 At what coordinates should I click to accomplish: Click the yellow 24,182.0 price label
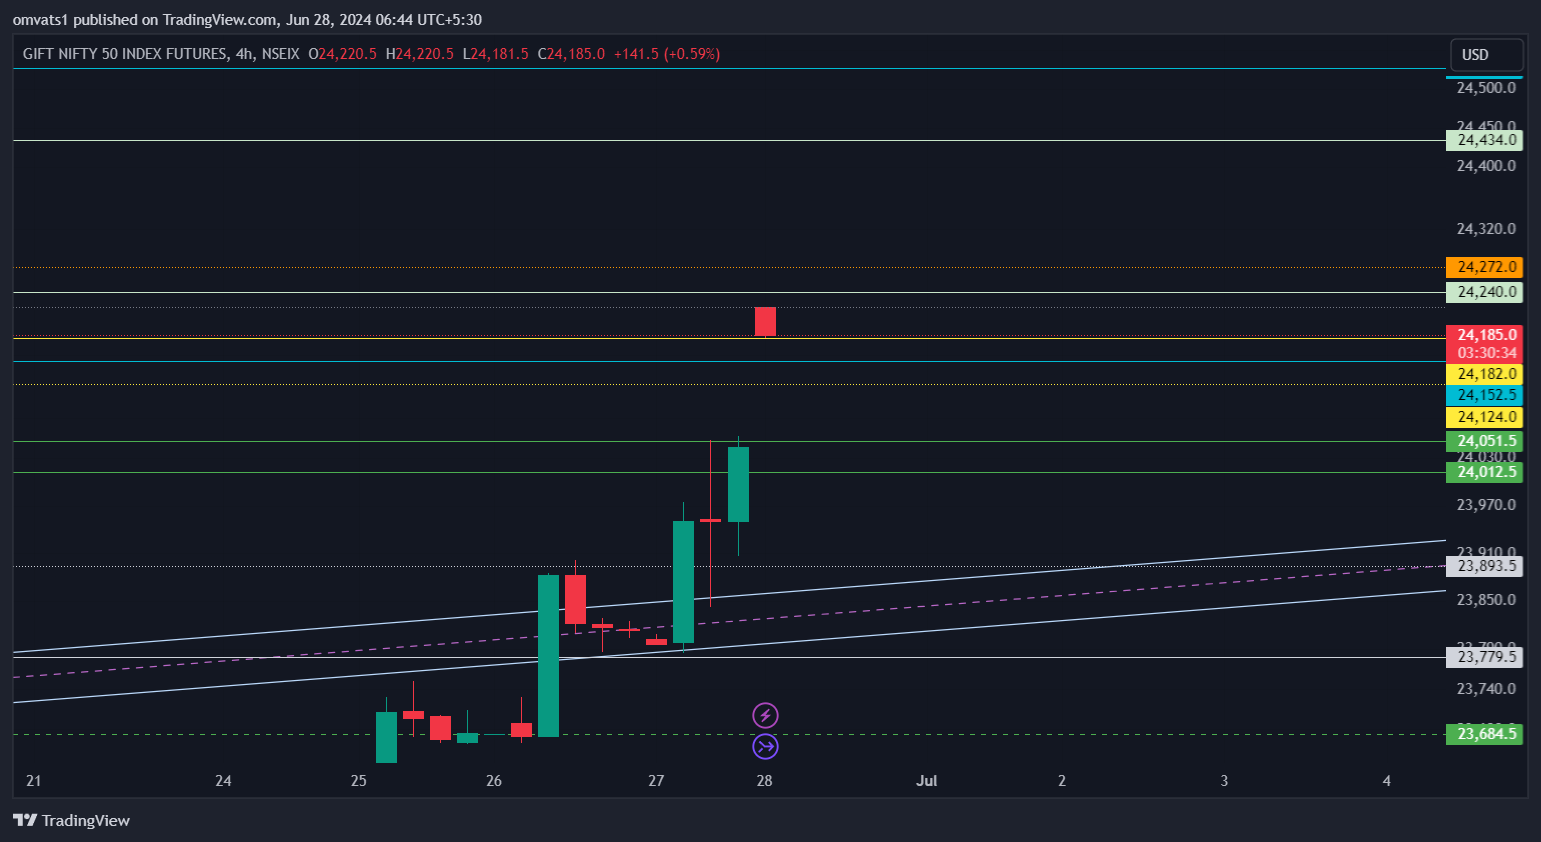(x=1485, y=374)
